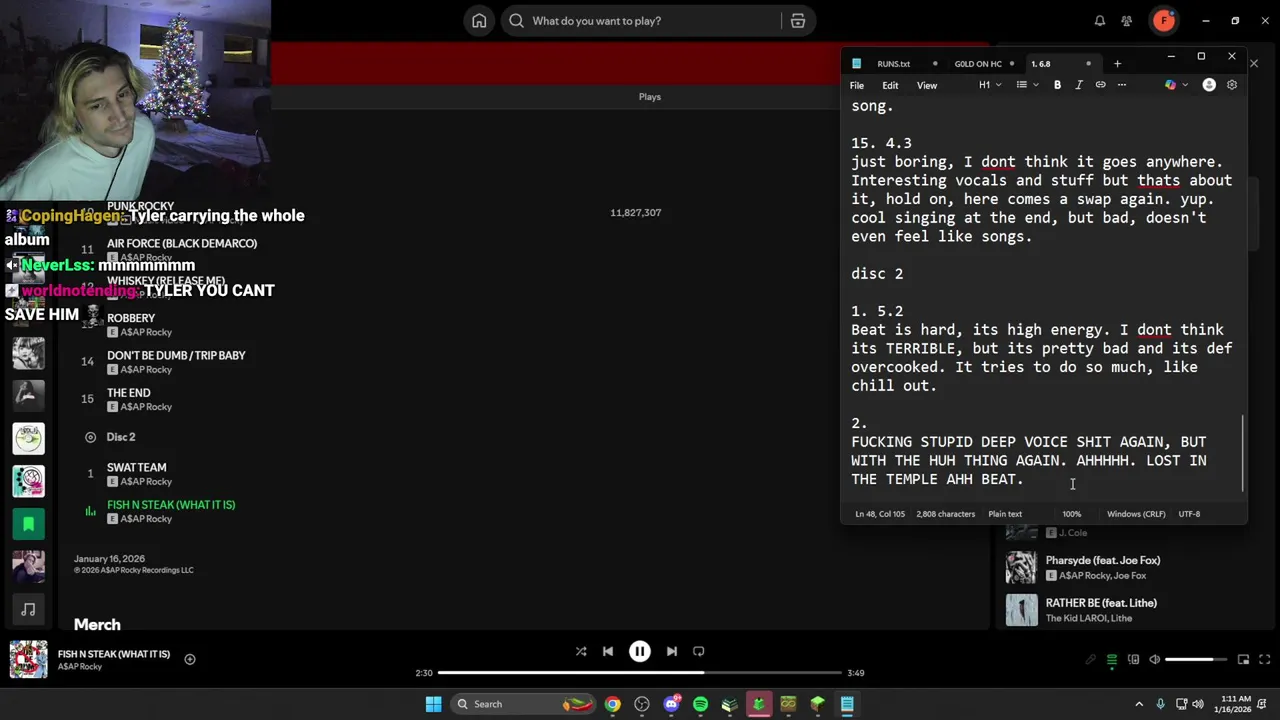
Task: Open A$AP Rocky link in now playing bar
Action: click(x=80, y=667)
